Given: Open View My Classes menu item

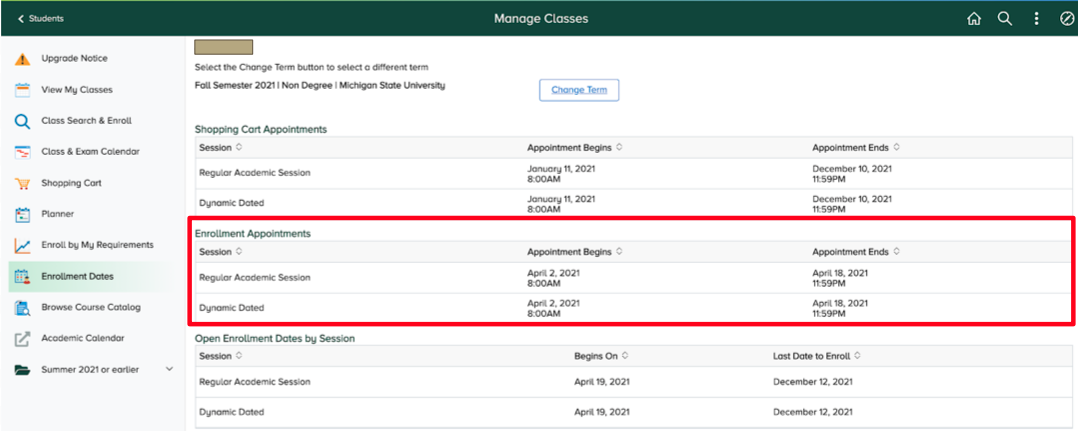Looking at the screenshot, I should point(76,90).
